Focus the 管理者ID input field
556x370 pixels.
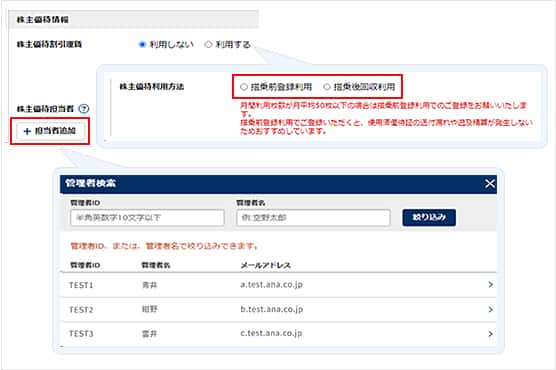pos(148,217)
